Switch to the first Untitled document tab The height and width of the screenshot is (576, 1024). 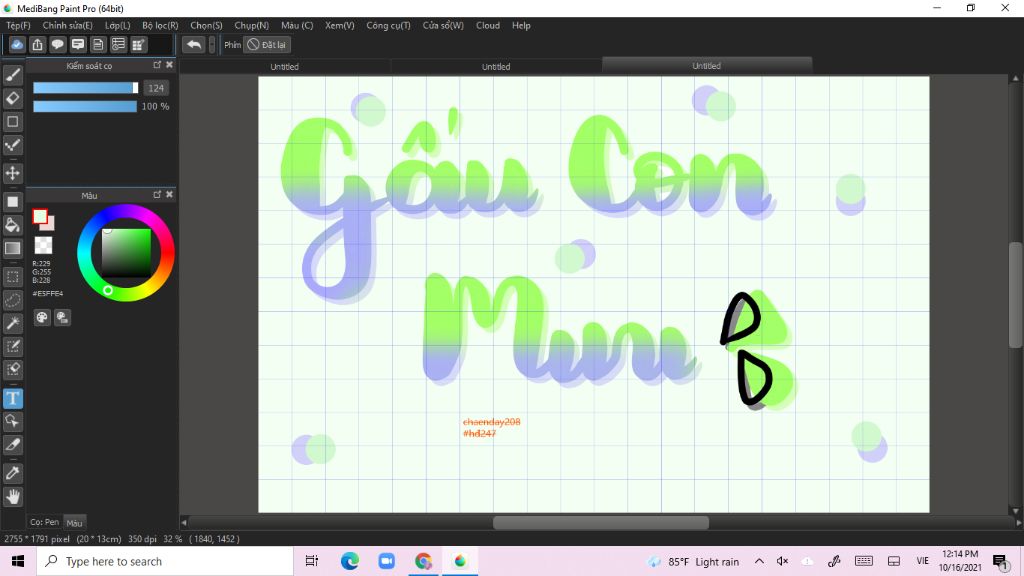tap(285, 67)
